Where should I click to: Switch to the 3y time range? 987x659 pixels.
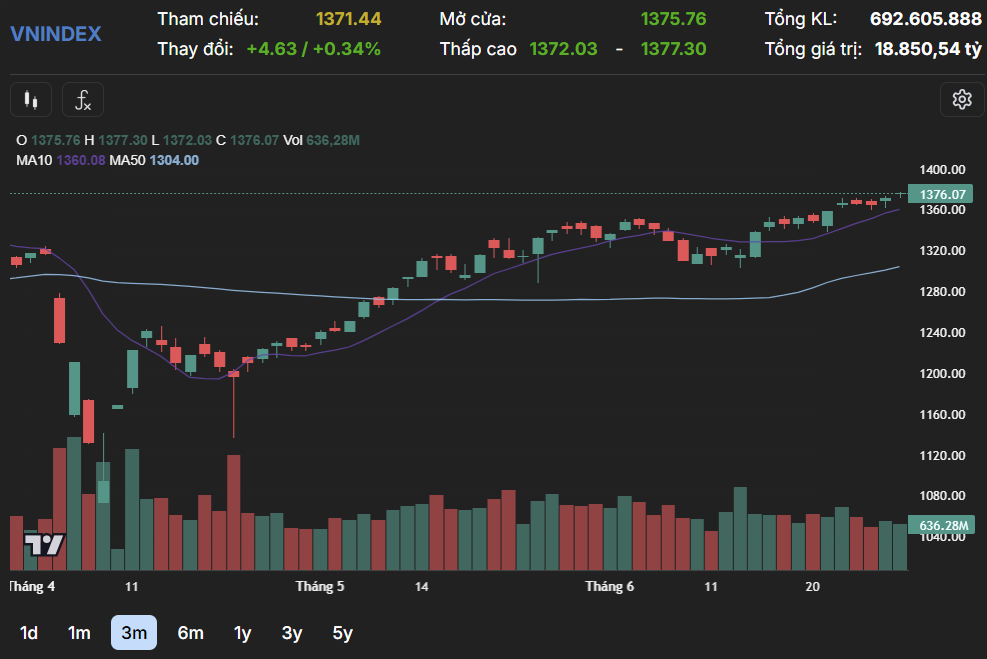pyautogui.click(x=291, y=633)
